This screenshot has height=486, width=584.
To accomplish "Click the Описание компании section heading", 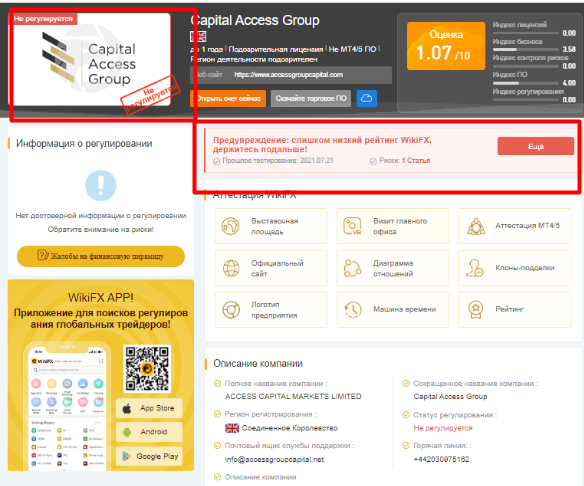I will point(258,363).
